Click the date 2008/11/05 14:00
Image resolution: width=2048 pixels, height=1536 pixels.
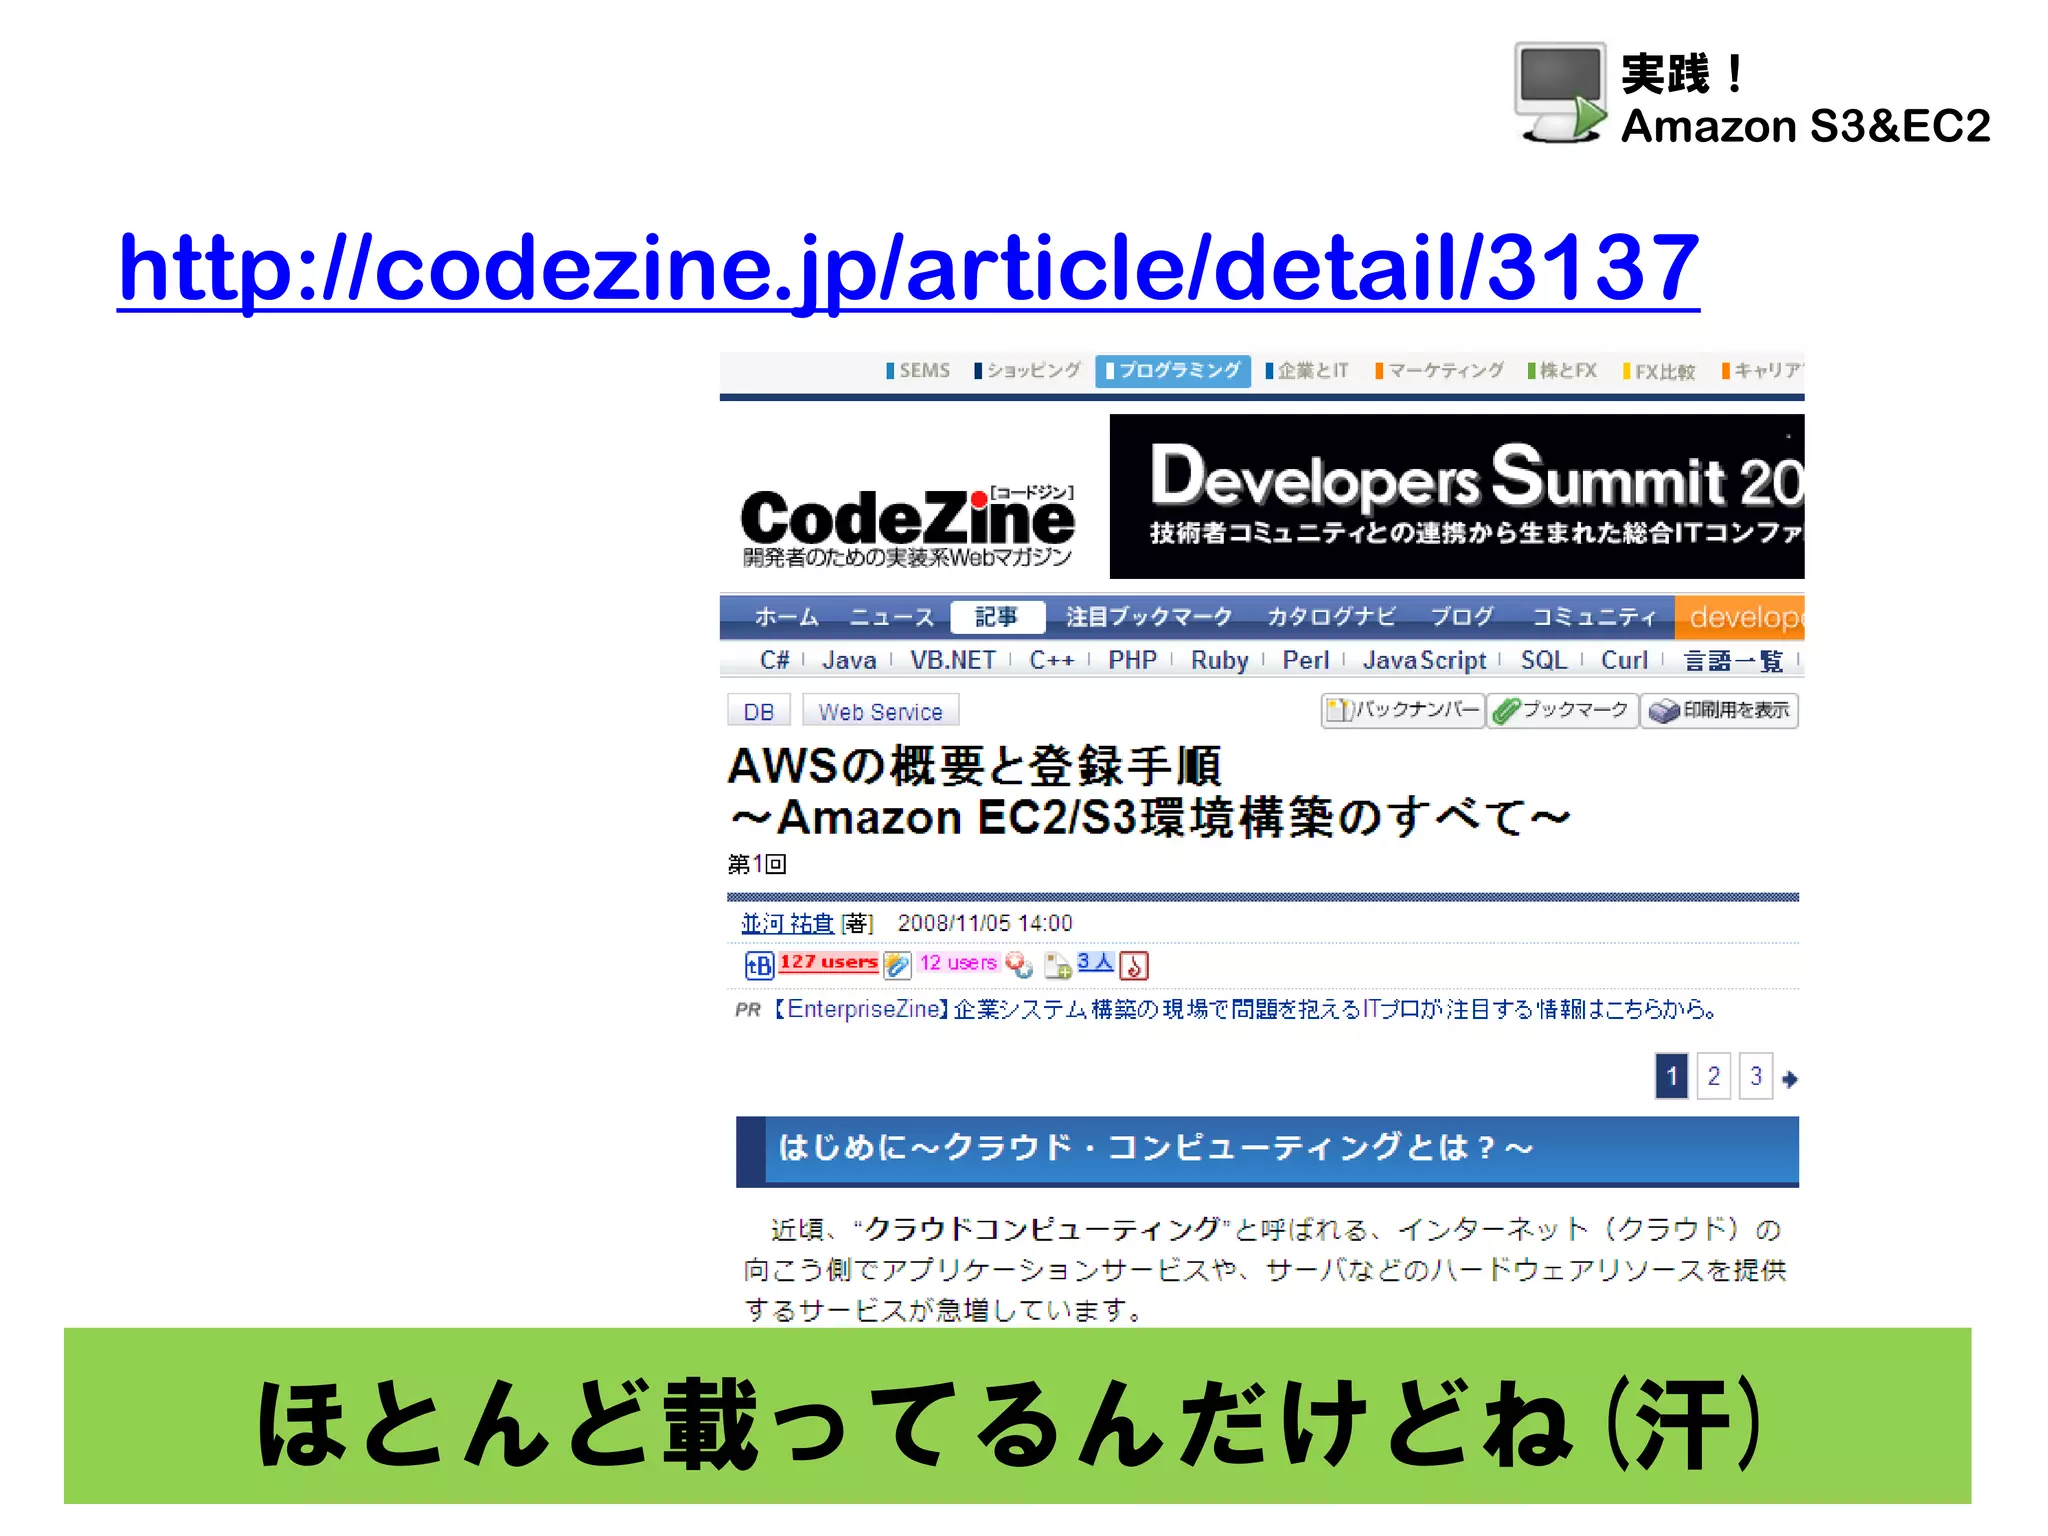985,923
